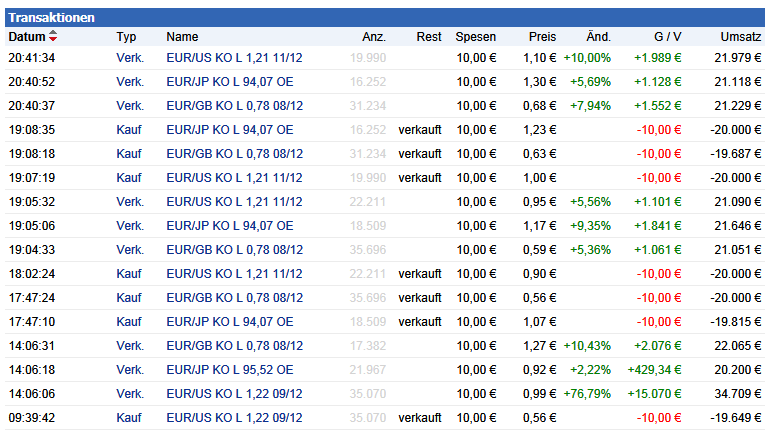Viewport: 772px width, 431px height.
Task: Select the change value +10,43%
Action: [587, 346]
